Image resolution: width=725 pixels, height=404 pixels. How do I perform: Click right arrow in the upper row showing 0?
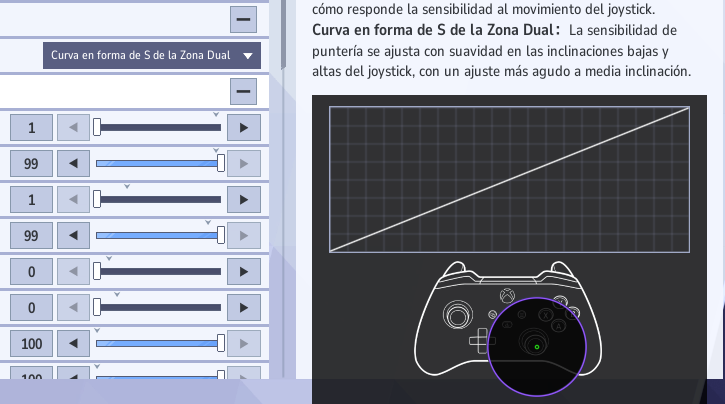[x=244, y=272]
